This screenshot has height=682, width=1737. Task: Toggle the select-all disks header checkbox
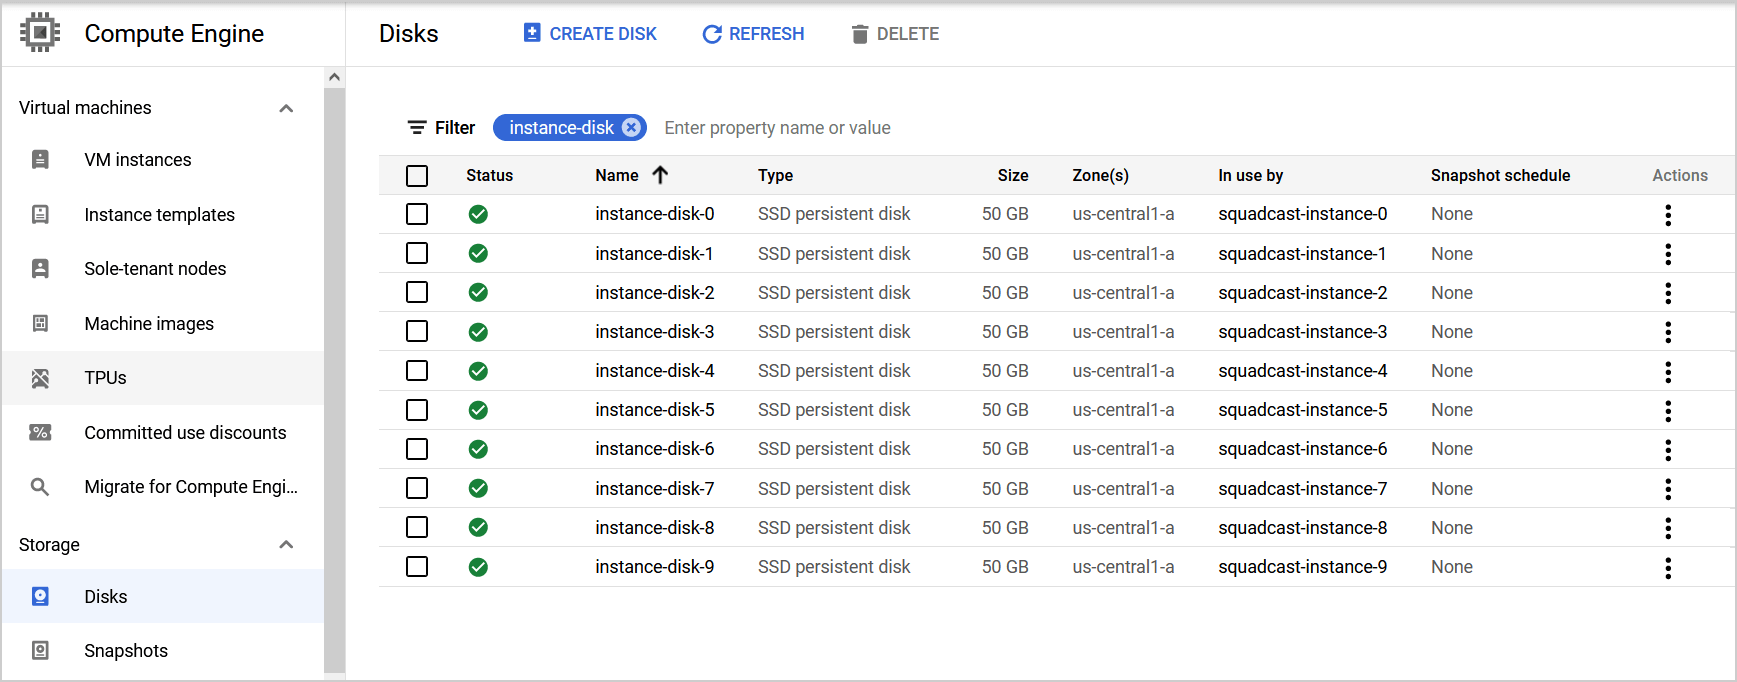pos(417,176)
